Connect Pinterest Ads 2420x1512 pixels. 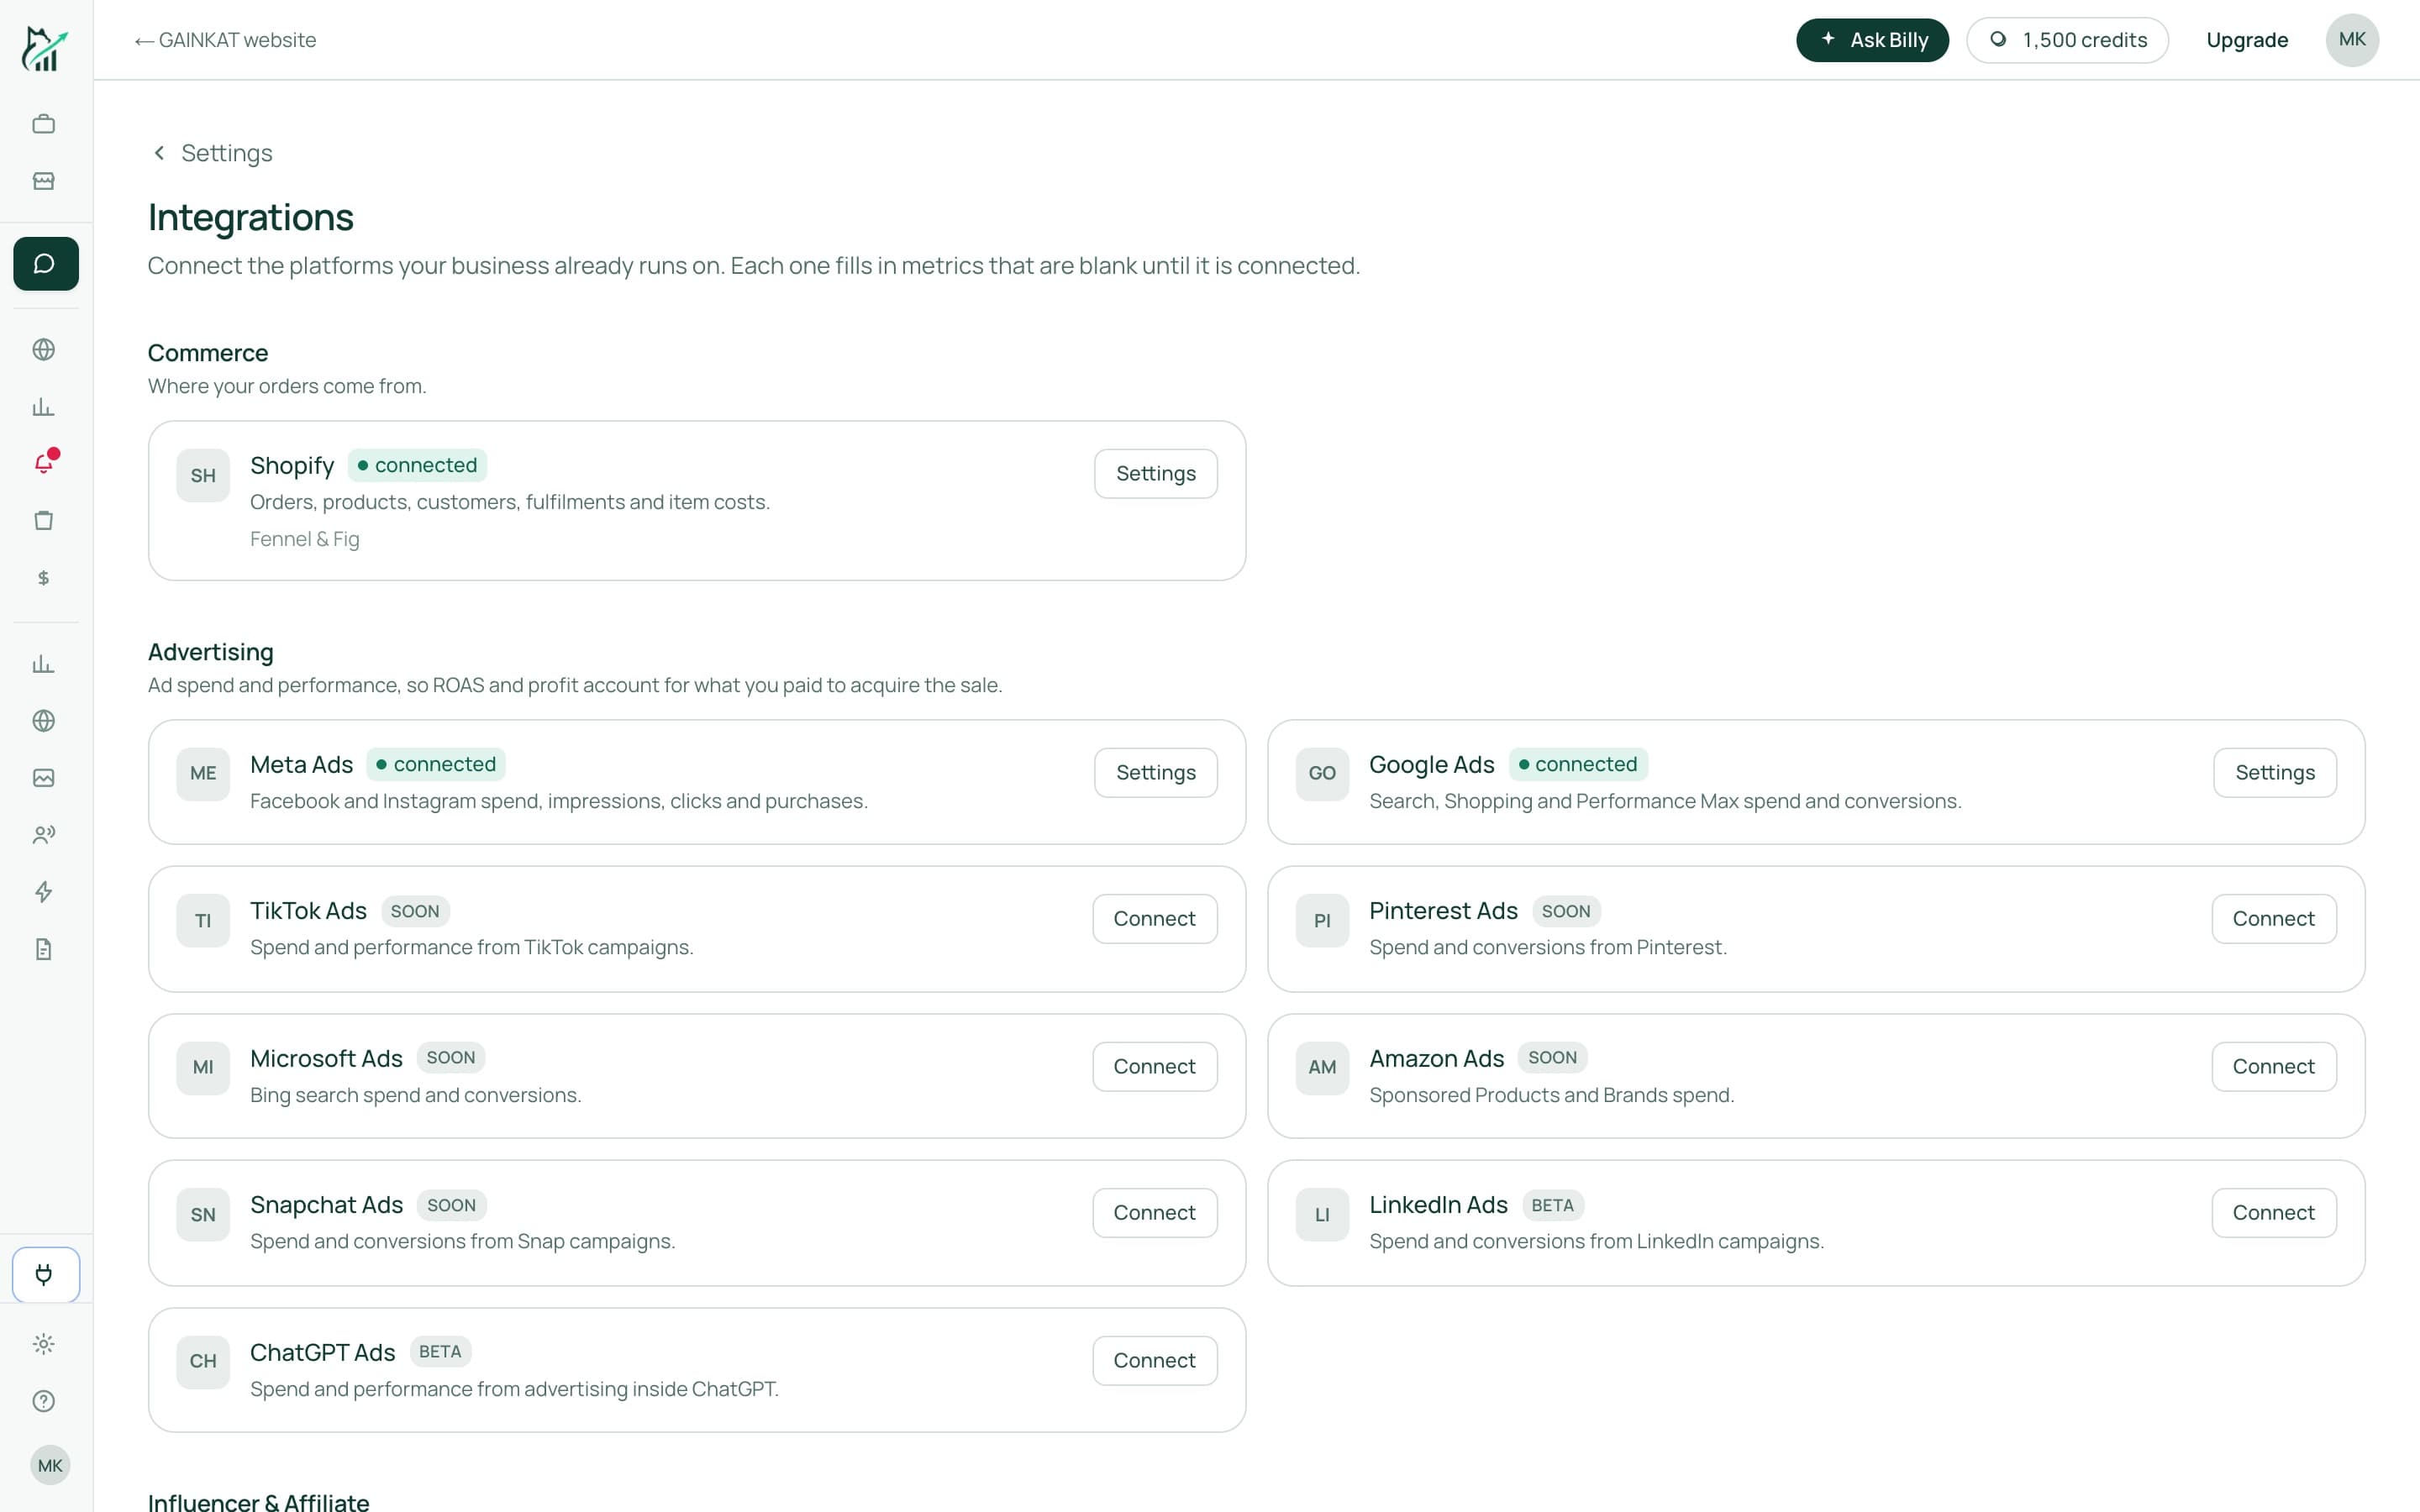tap(2274, 919)
